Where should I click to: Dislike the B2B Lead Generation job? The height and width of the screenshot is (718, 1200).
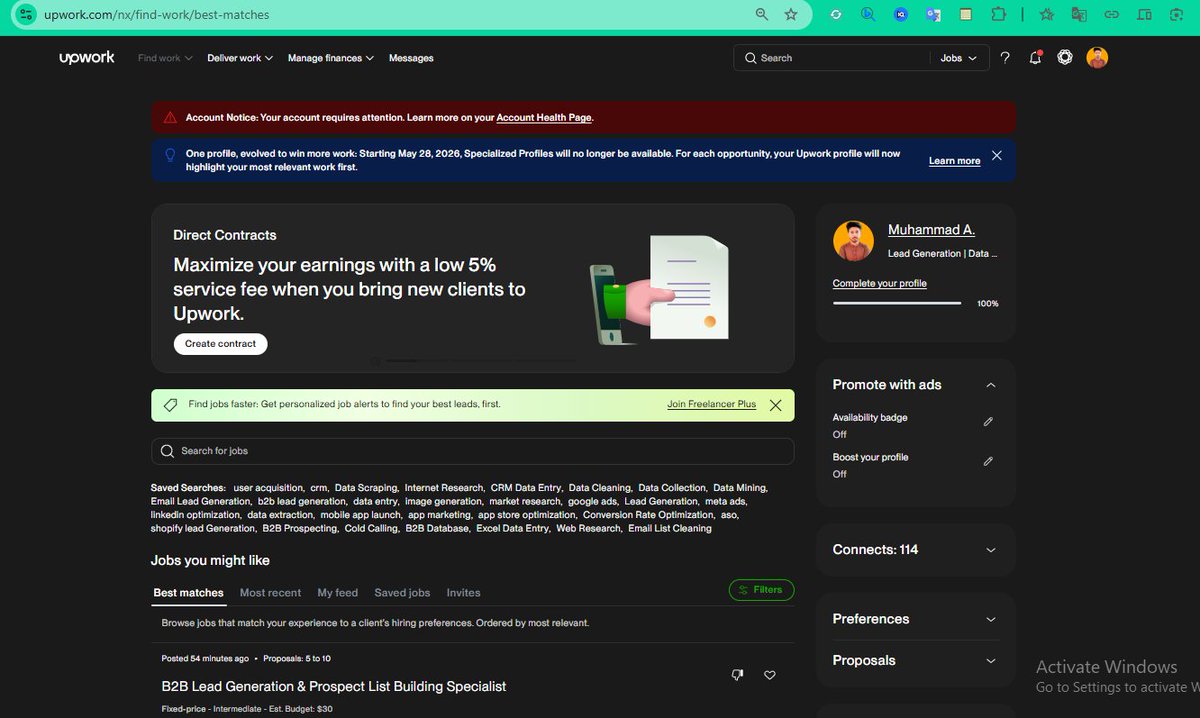click(738, 675)
